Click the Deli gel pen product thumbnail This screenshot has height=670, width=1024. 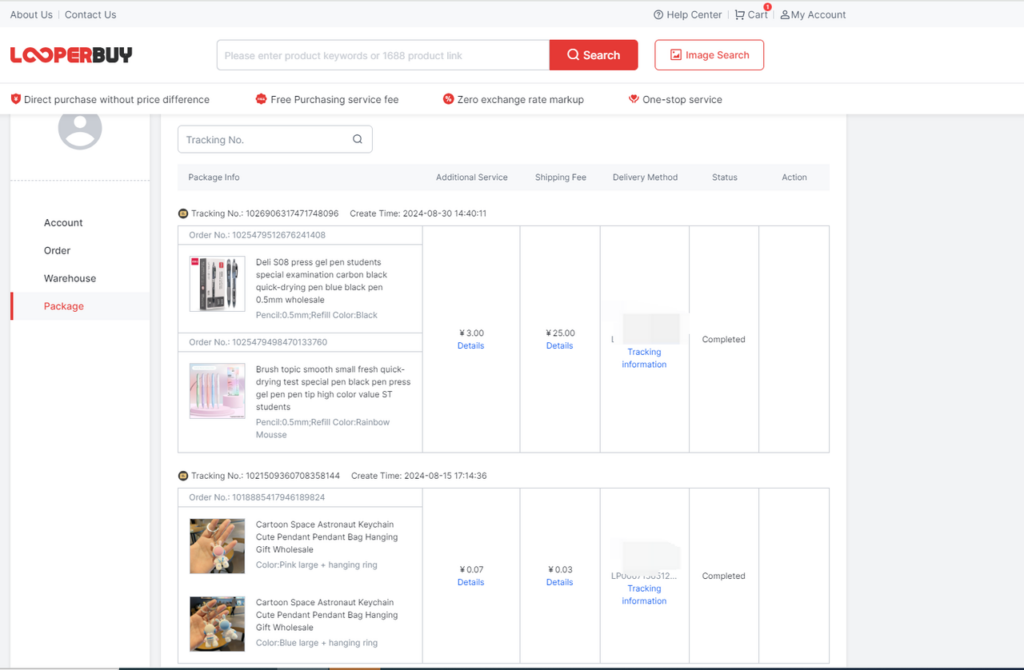point(216,284)
